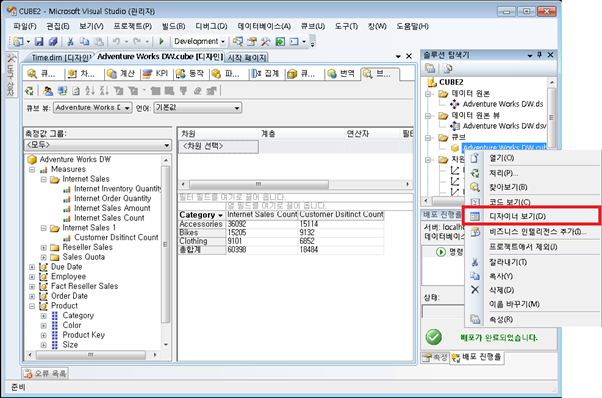Click the Cut scissors toolbar icon

coord(70,41)
